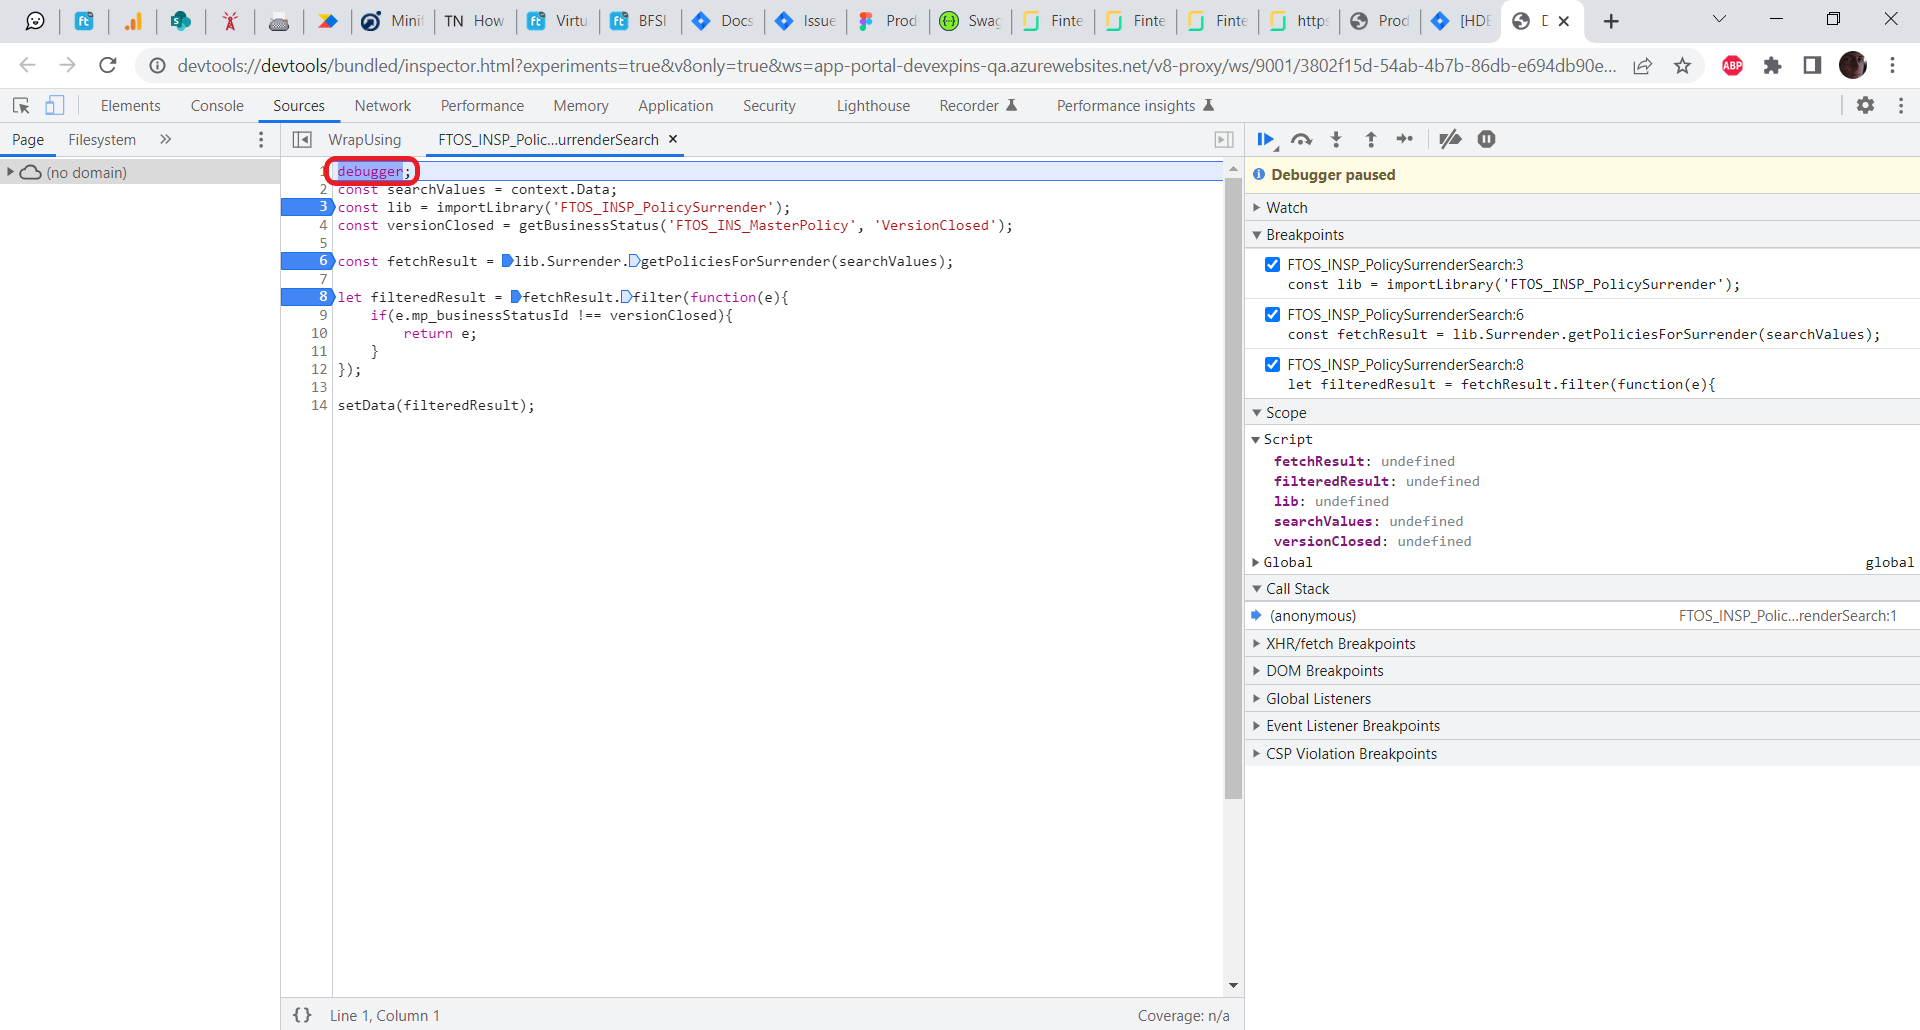Viewport: 1920px width, 1030px height.
Task: Pretty print the source code
Action: click(x=302, y=1015)
